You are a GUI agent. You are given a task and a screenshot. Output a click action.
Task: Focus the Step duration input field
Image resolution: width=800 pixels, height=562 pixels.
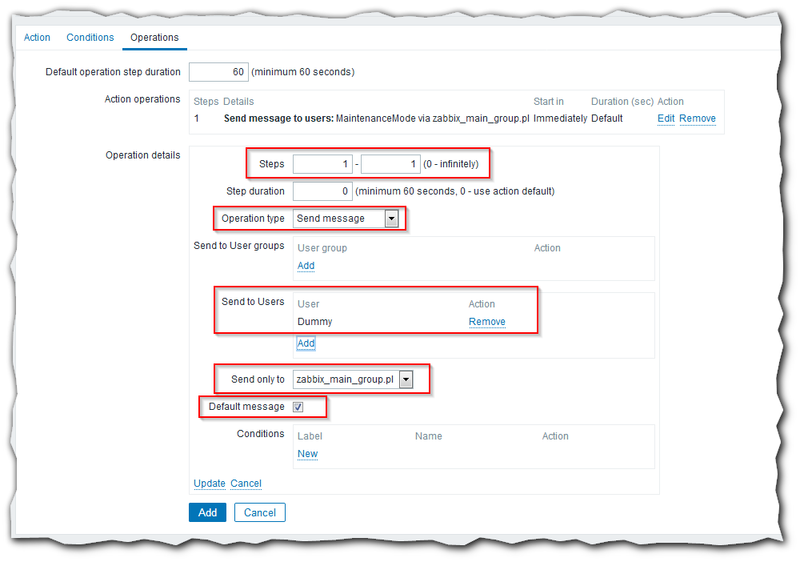point(321,191)
